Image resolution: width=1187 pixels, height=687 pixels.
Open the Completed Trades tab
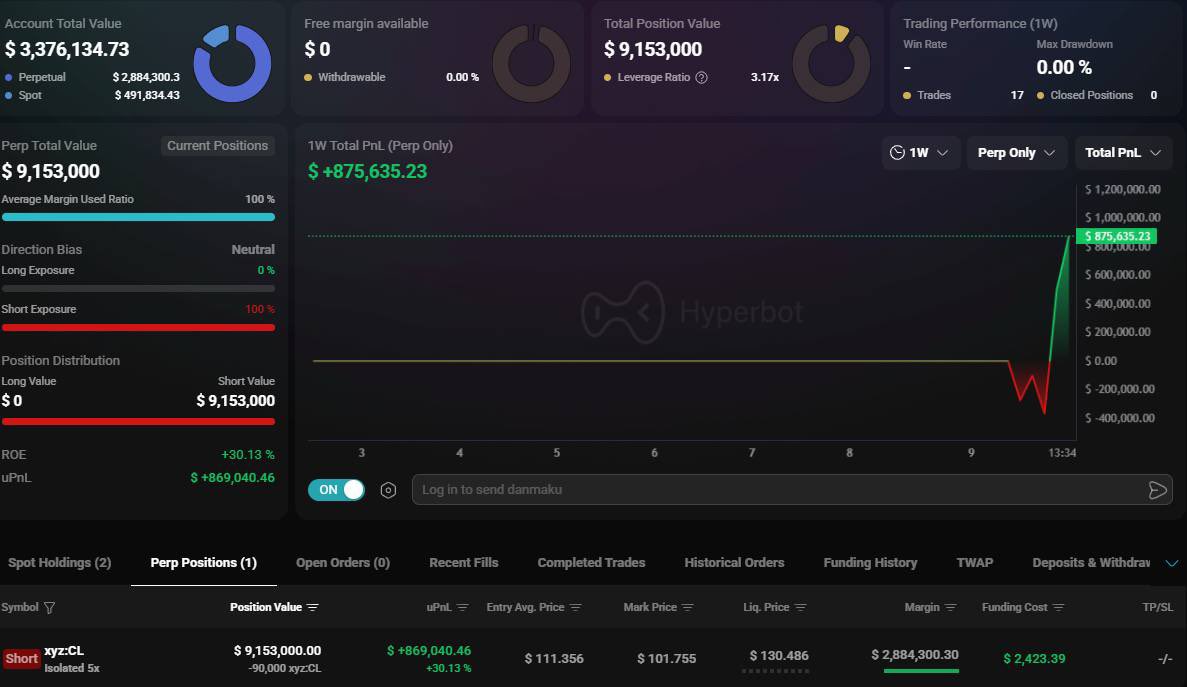click(591, 563)
